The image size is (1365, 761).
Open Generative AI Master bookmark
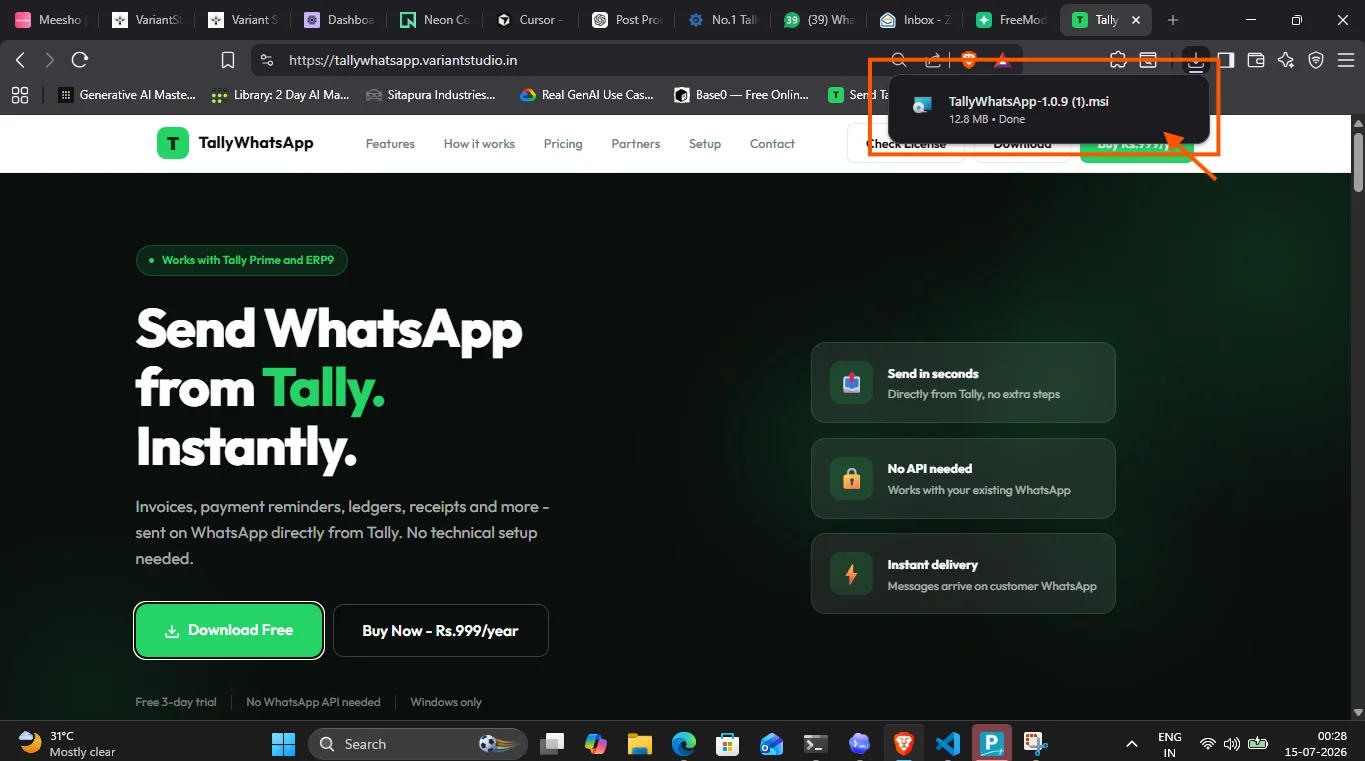tap(127, 95)
